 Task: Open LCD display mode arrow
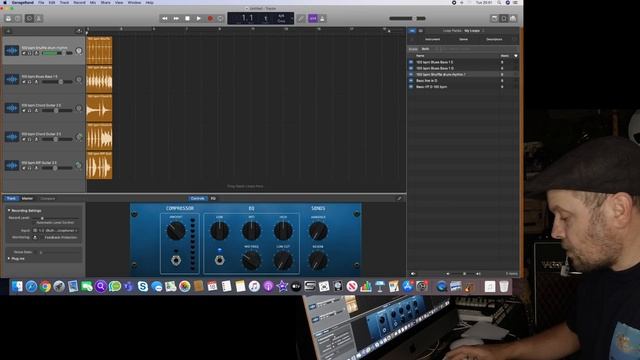[x=291, y=18]
